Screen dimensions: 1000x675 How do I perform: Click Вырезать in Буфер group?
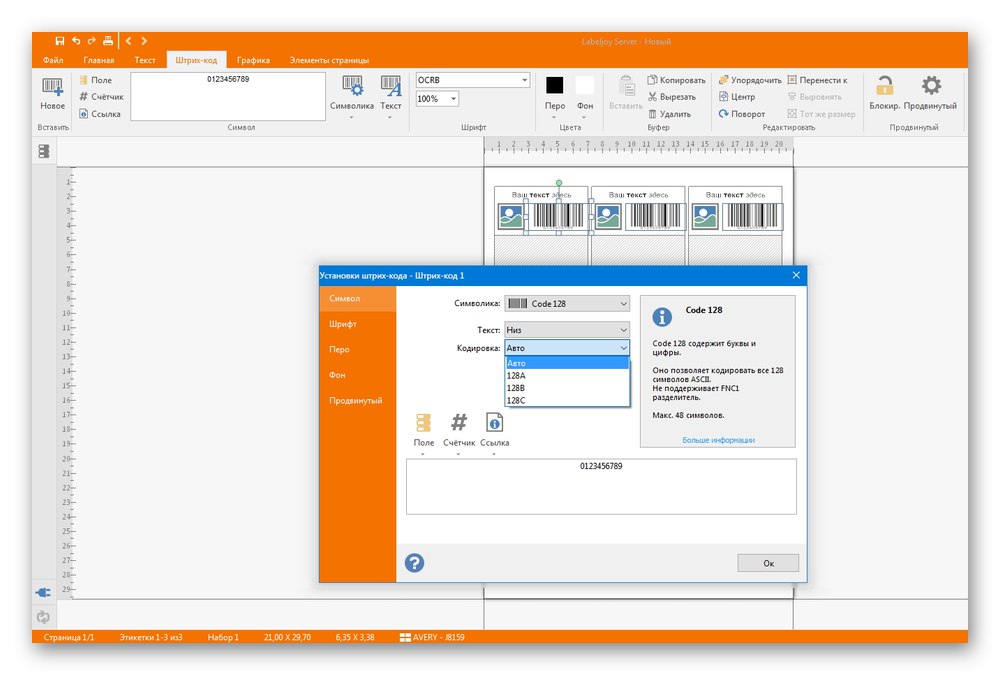672,96
